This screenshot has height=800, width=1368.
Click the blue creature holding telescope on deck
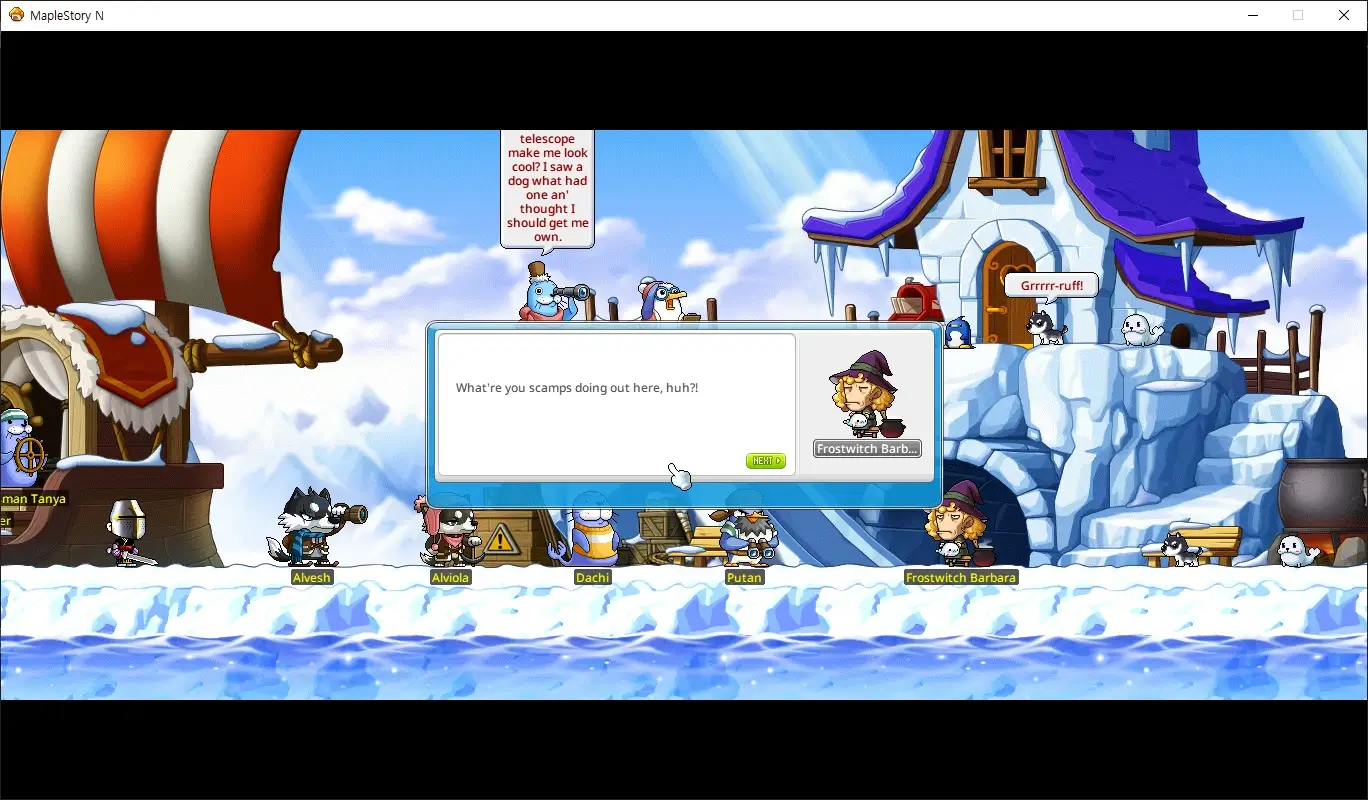pyautogui.click(x=553, y=293)
